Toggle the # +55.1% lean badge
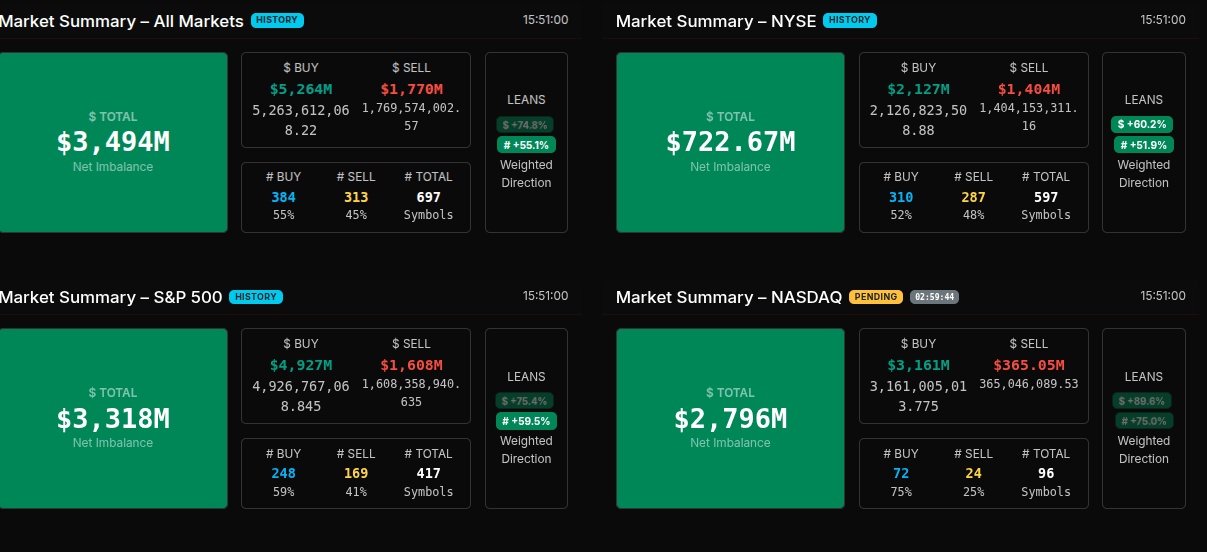1207x552 pixels. [526, 145]
